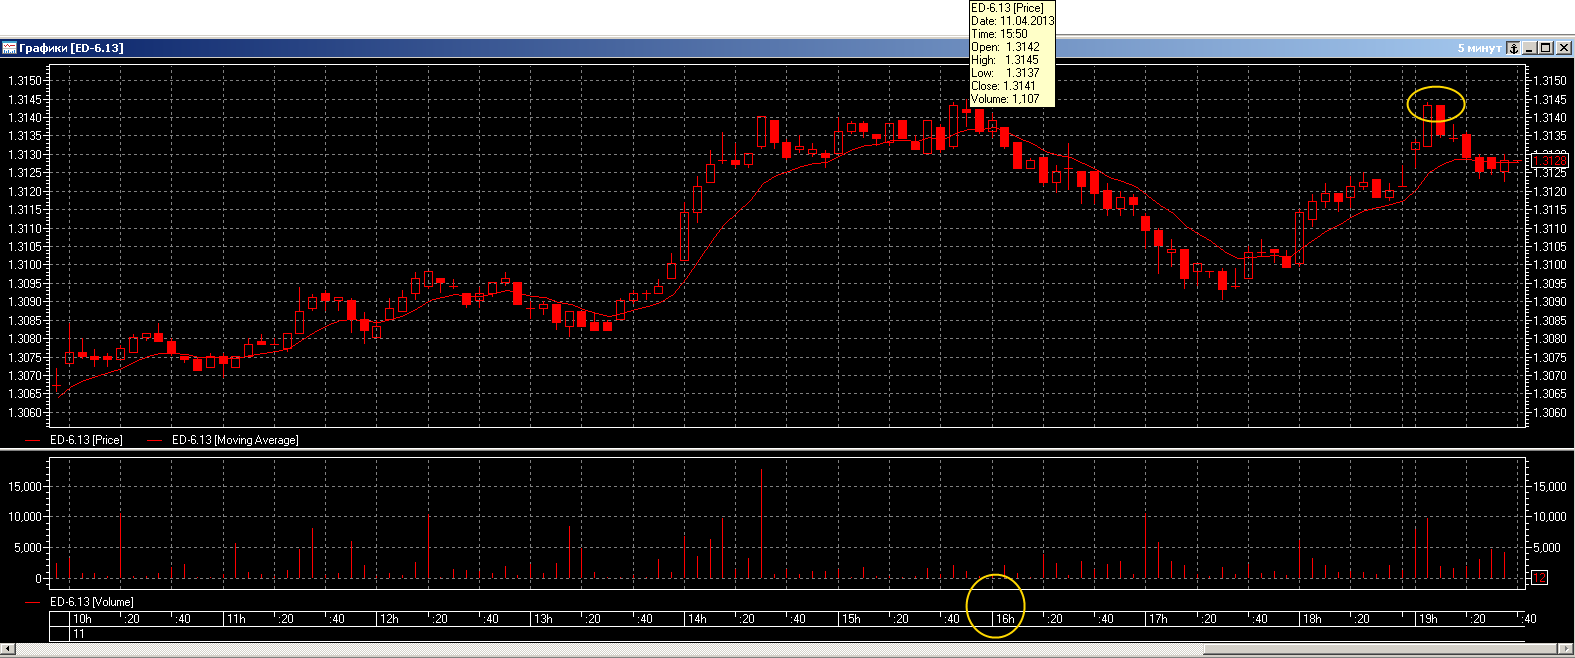Click the 10h mark on time axis

[82, 619]
